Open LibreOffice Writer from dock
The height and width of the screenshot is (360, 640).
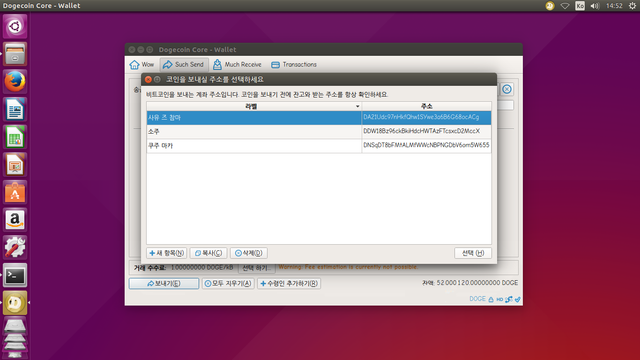(15, 109)
